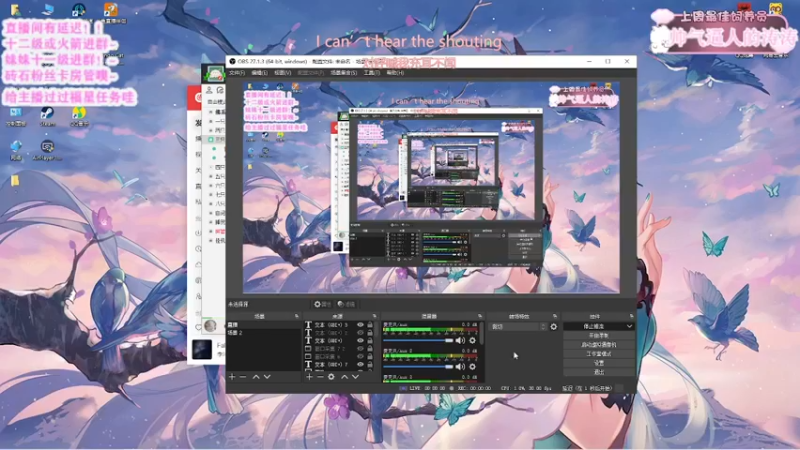Pop out the 控件 dock panel

(631, 316)
